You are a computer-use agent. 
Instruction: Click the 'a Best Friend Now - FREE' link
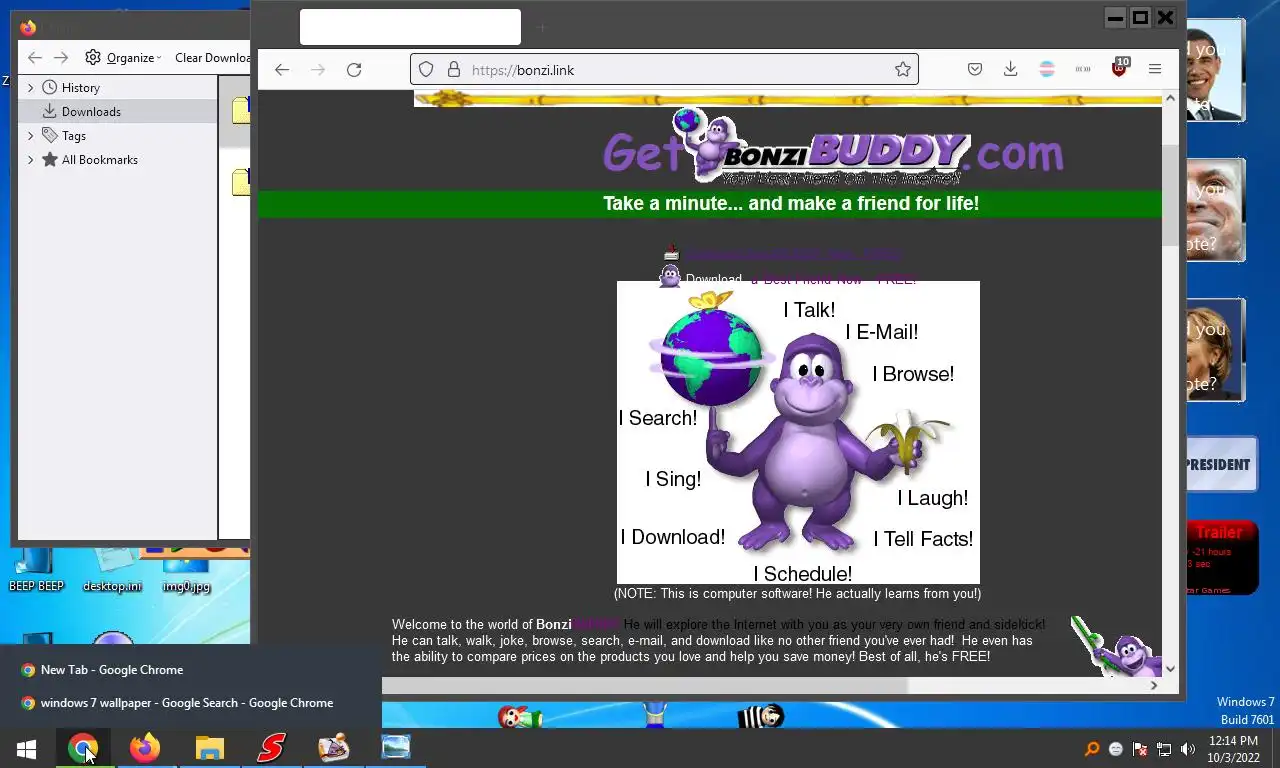(833, 279)
